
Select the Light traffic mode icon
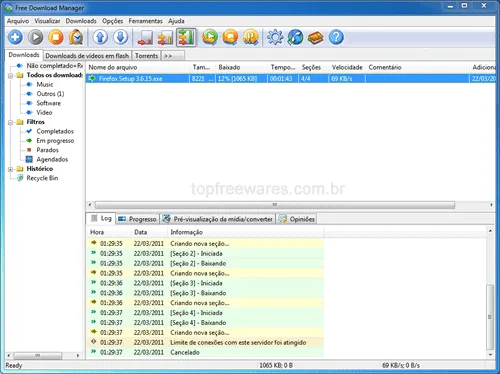point(145,37)
